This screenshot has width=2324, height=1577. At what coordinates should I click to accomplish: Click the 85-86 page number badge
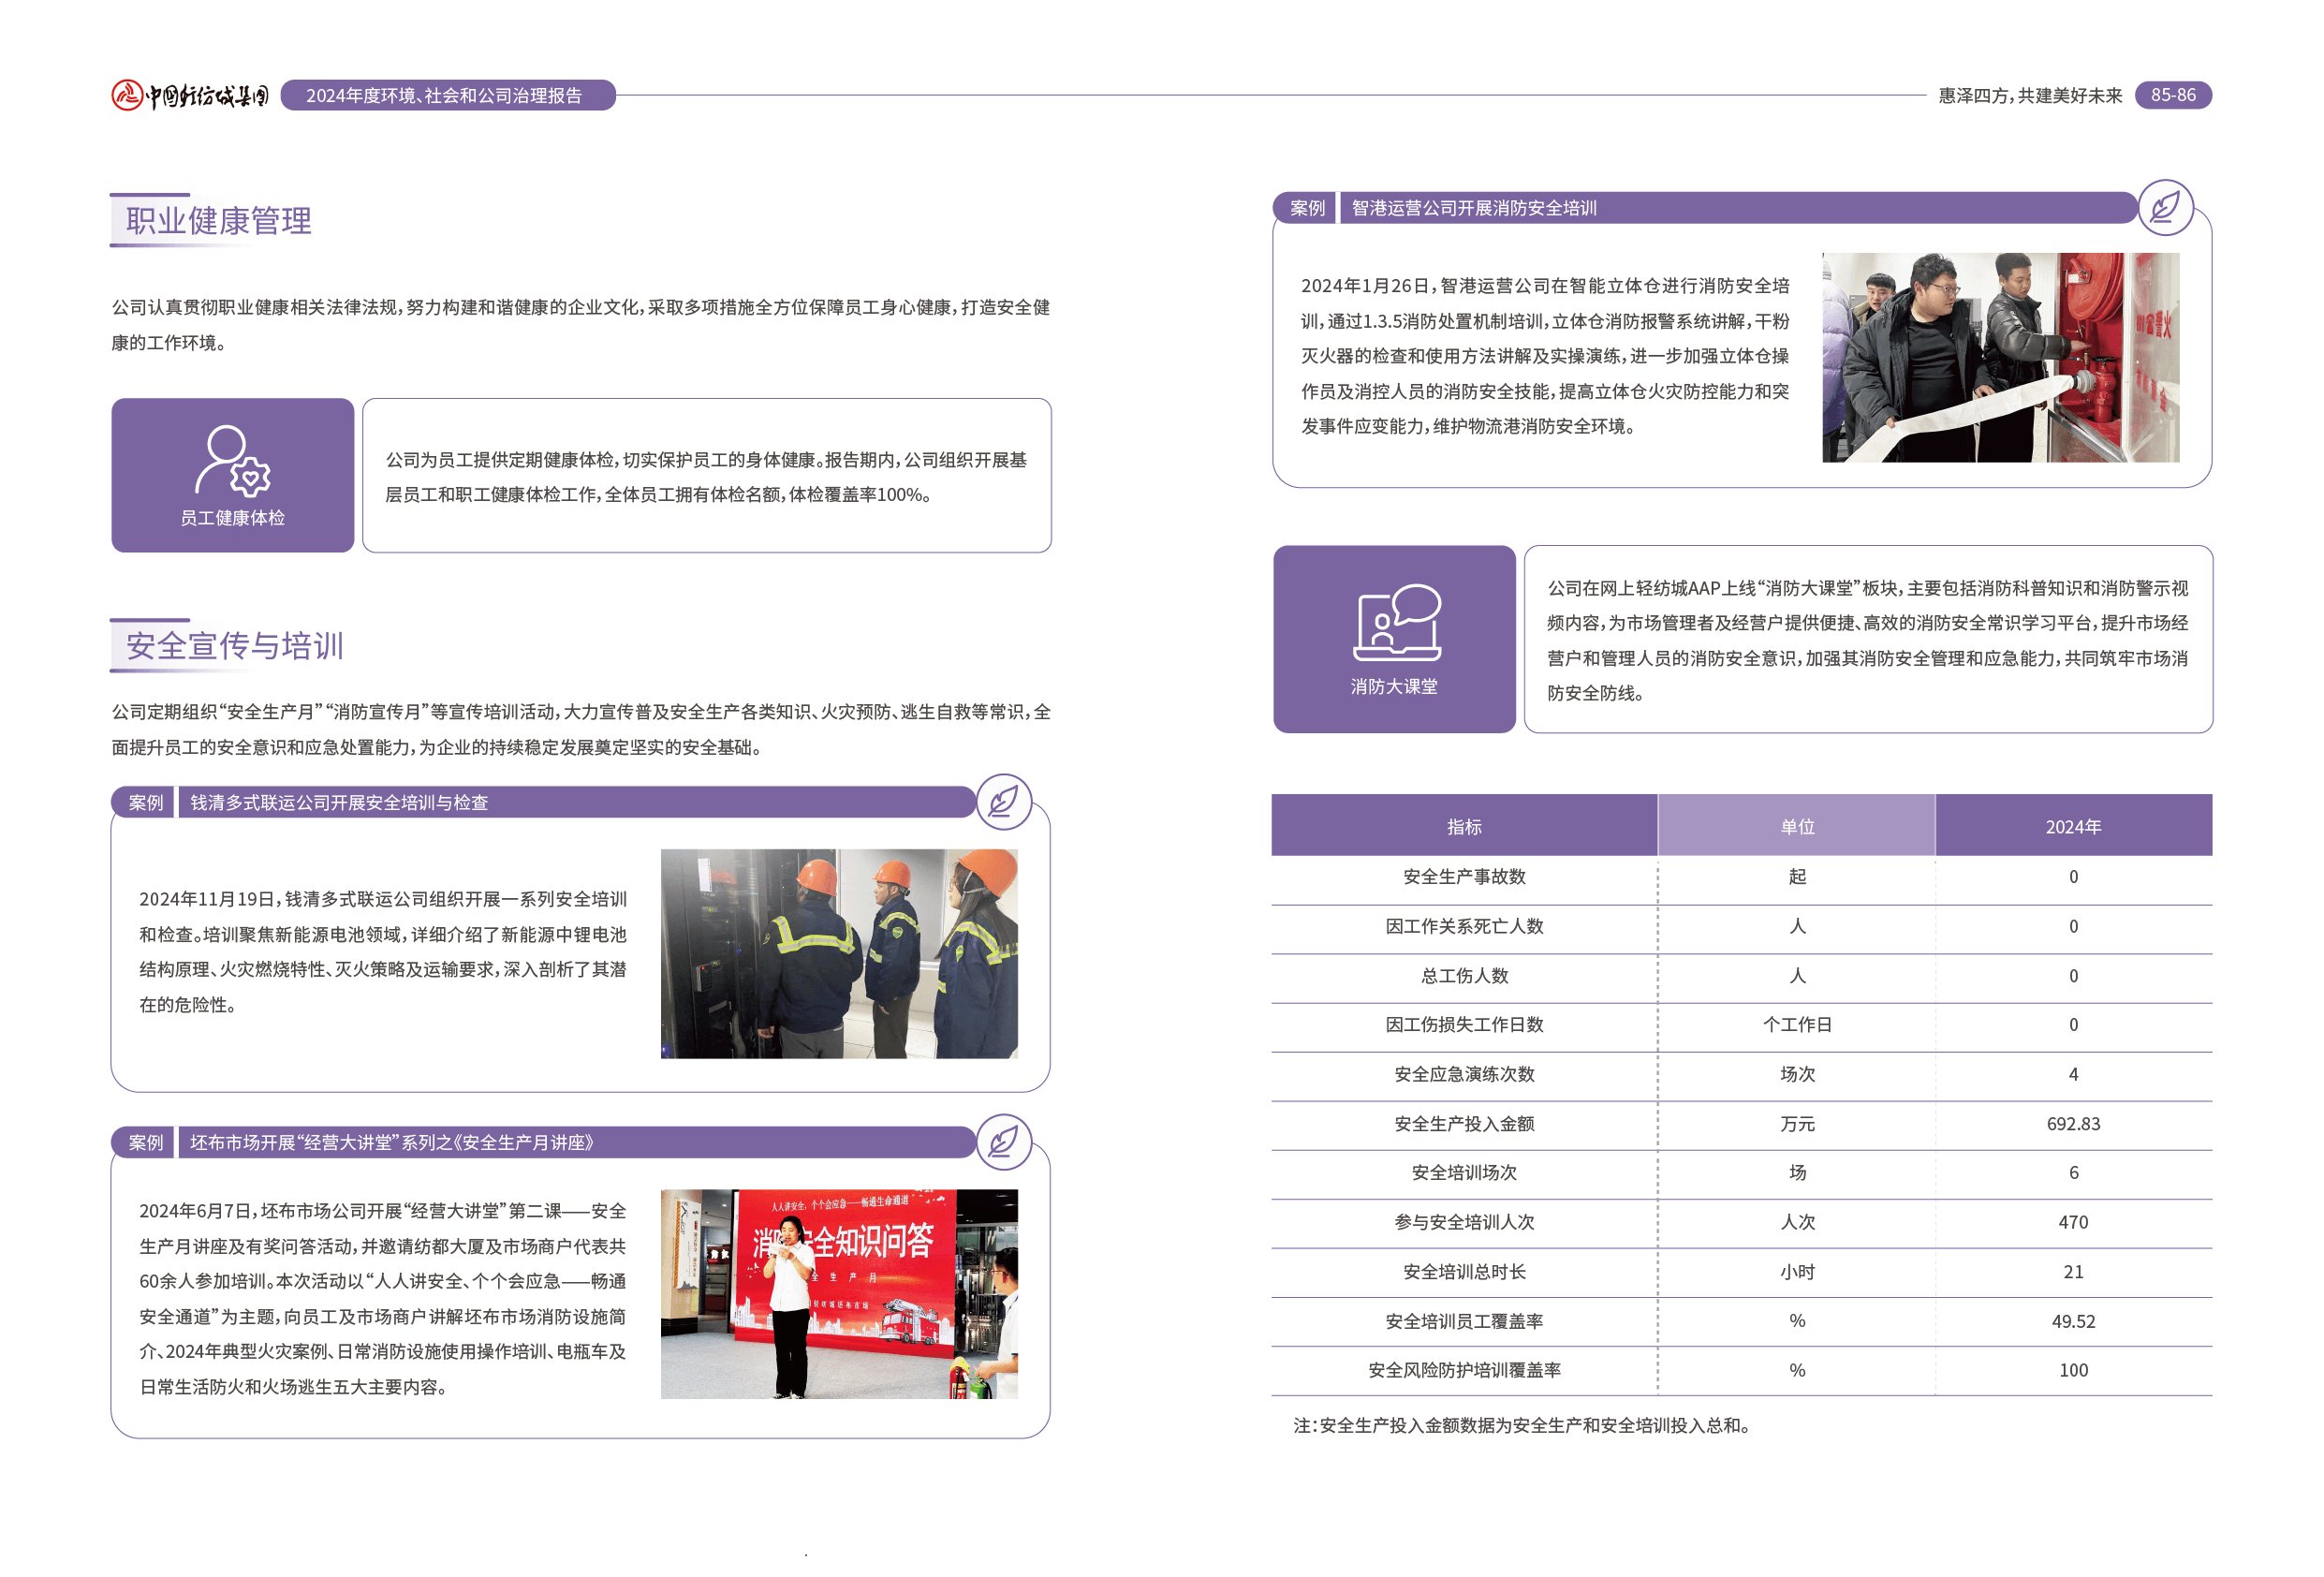click(2172, 95)
